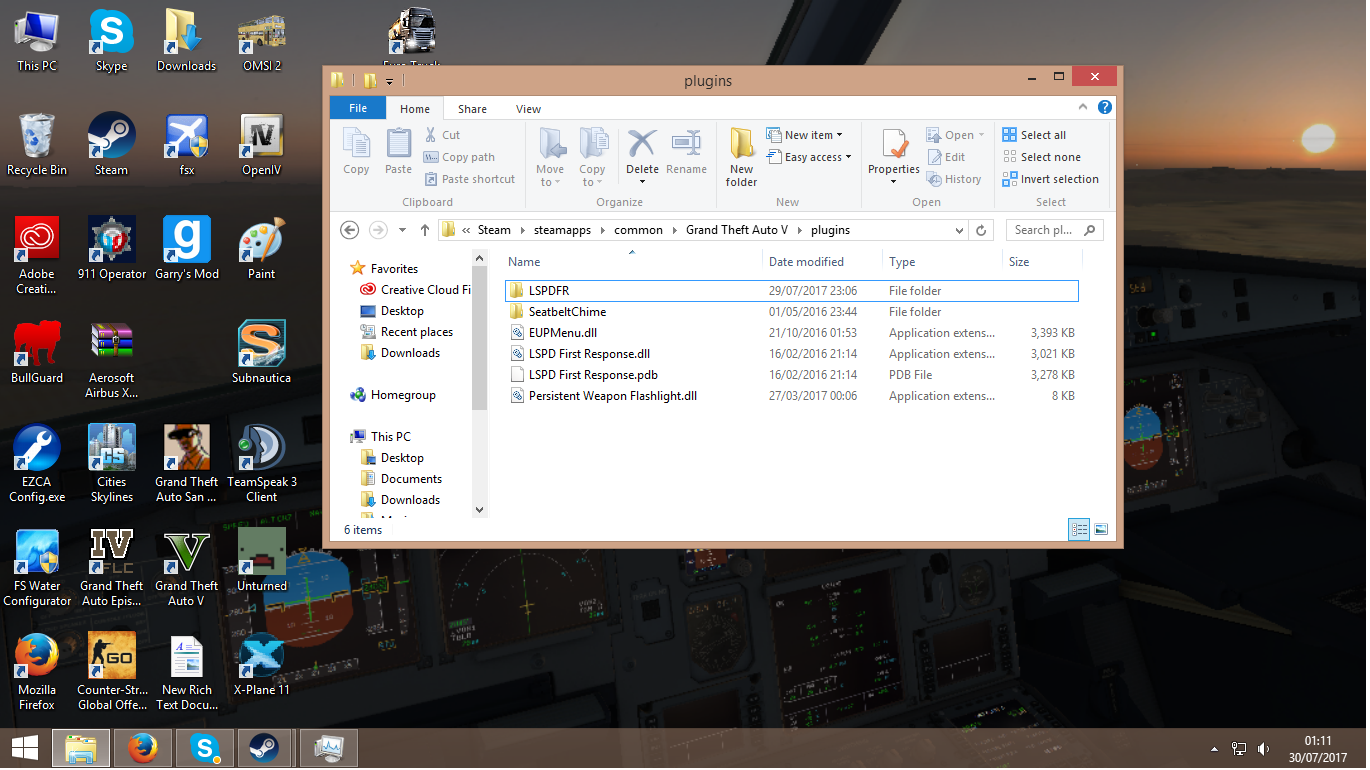Click the Up directory arrow
The width and height of the screenshot is (1370, 770).
coord(425,230)
